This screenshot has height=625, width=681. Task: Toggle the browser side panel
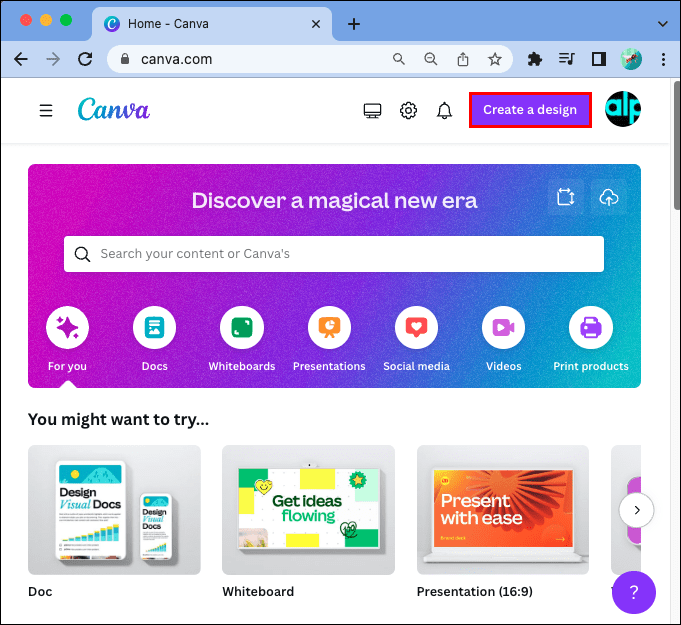tap(599, 59)
